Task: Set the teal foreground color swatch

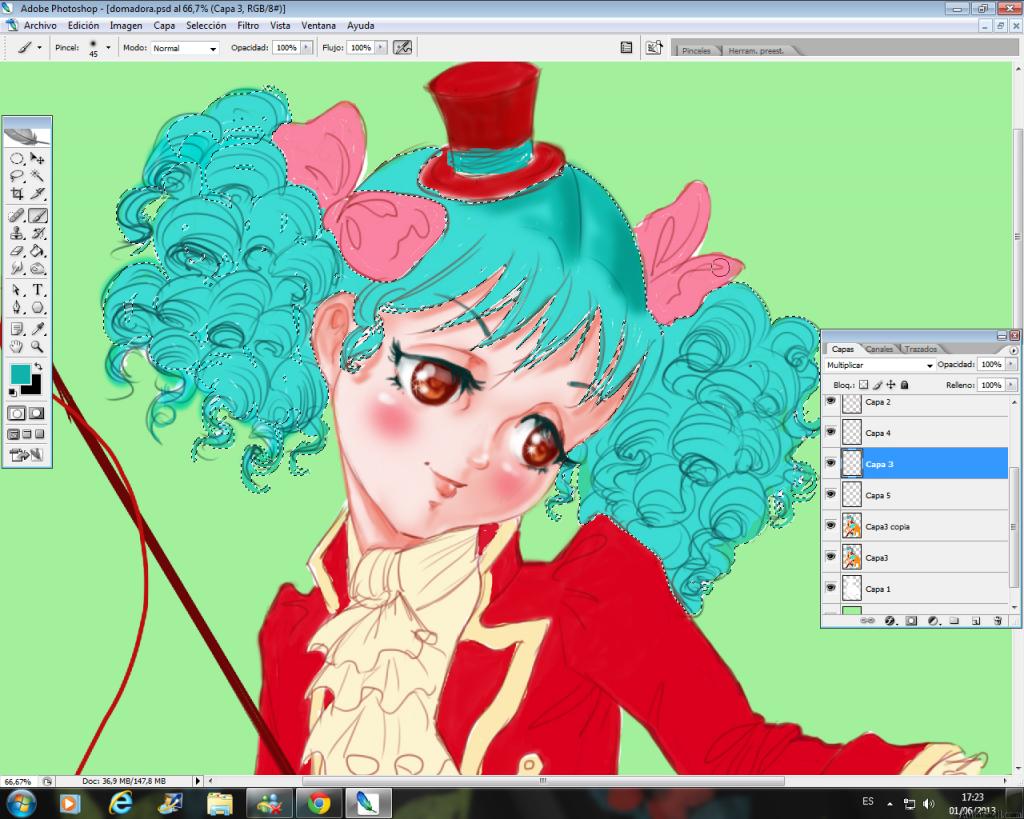Action: tap(18, 372)
